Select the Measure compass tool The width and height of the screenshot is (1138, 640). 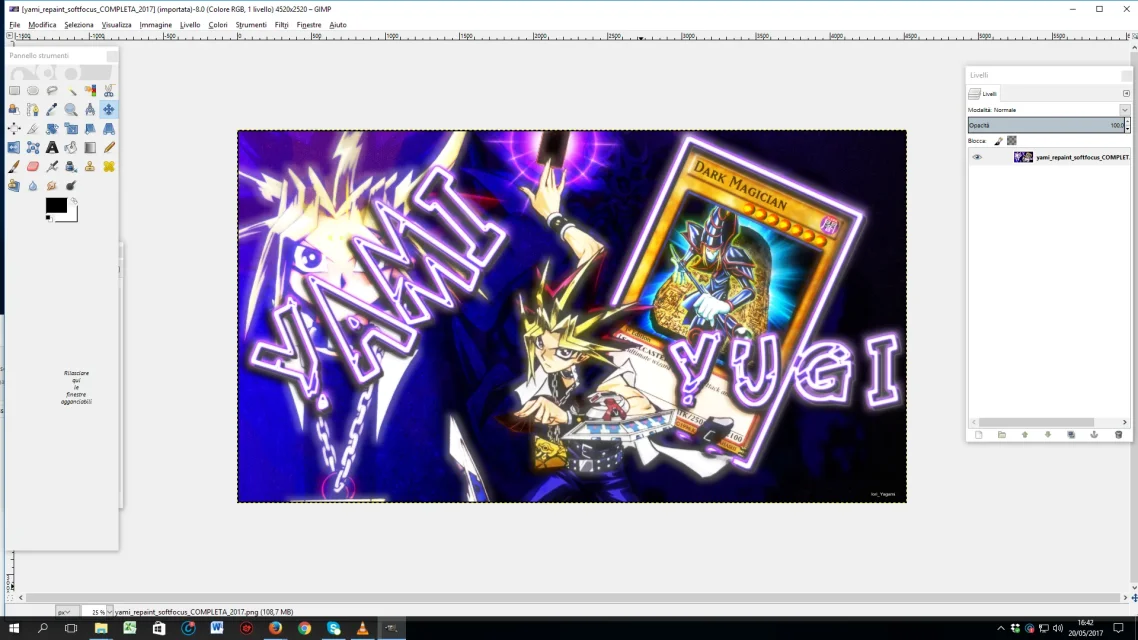90,110
